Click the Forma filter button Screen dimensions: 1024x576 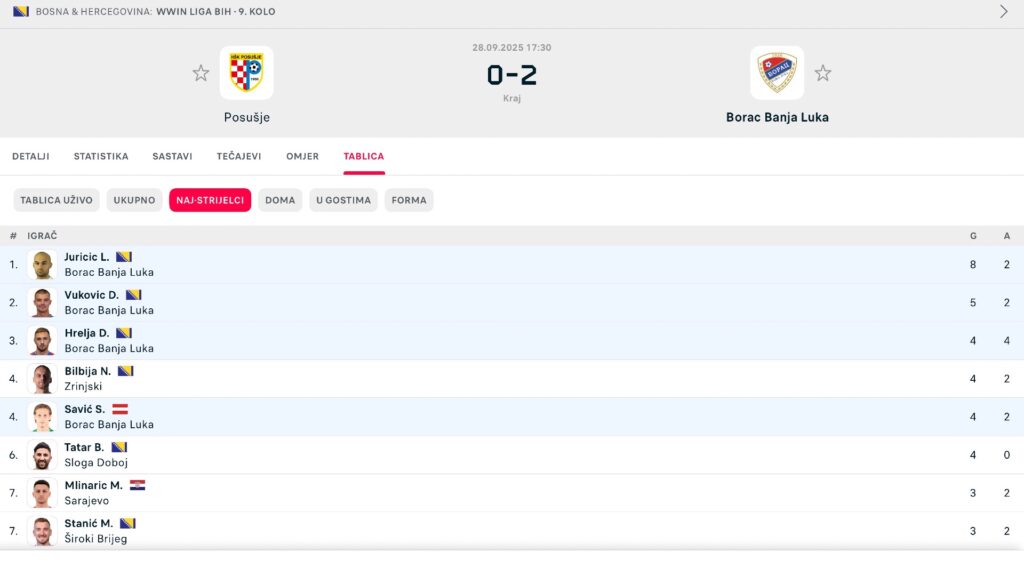[409, 200]
